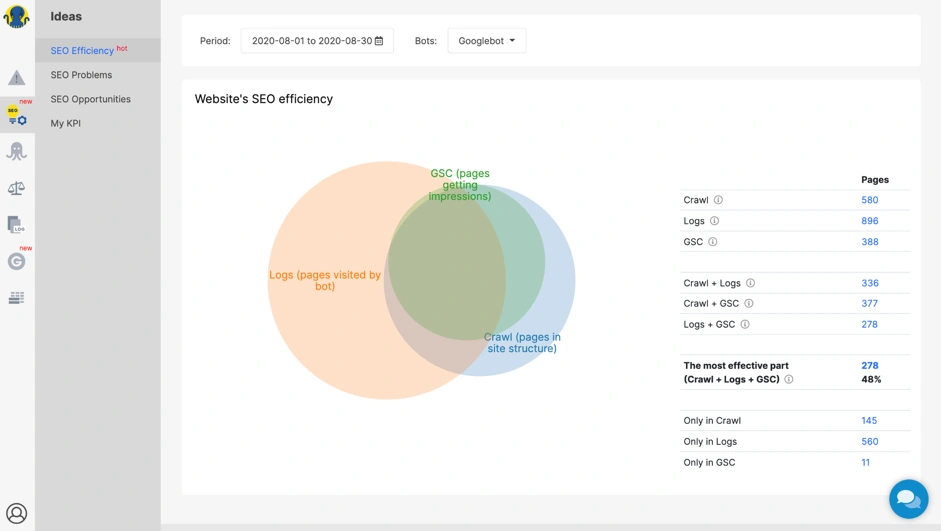
Task: Open the live chat bubble
Action: point(908,498)
